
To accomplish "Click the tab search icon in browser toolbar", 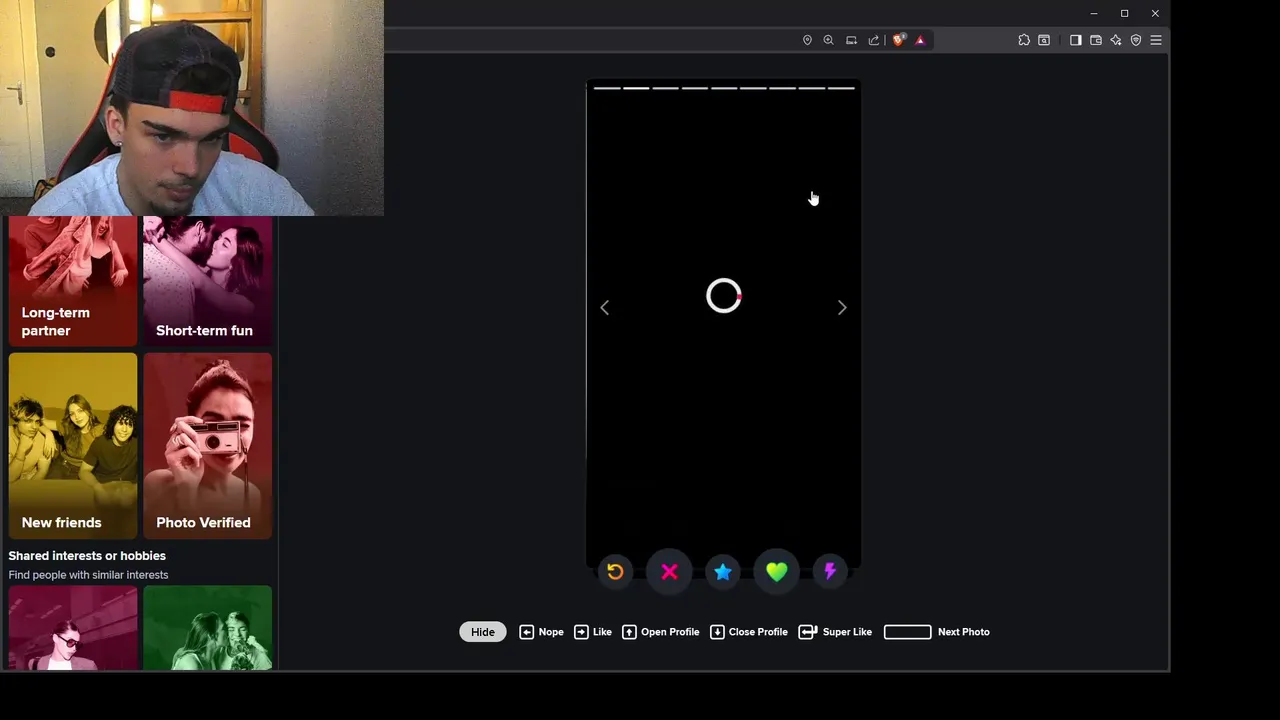I will click(1044, 40).
